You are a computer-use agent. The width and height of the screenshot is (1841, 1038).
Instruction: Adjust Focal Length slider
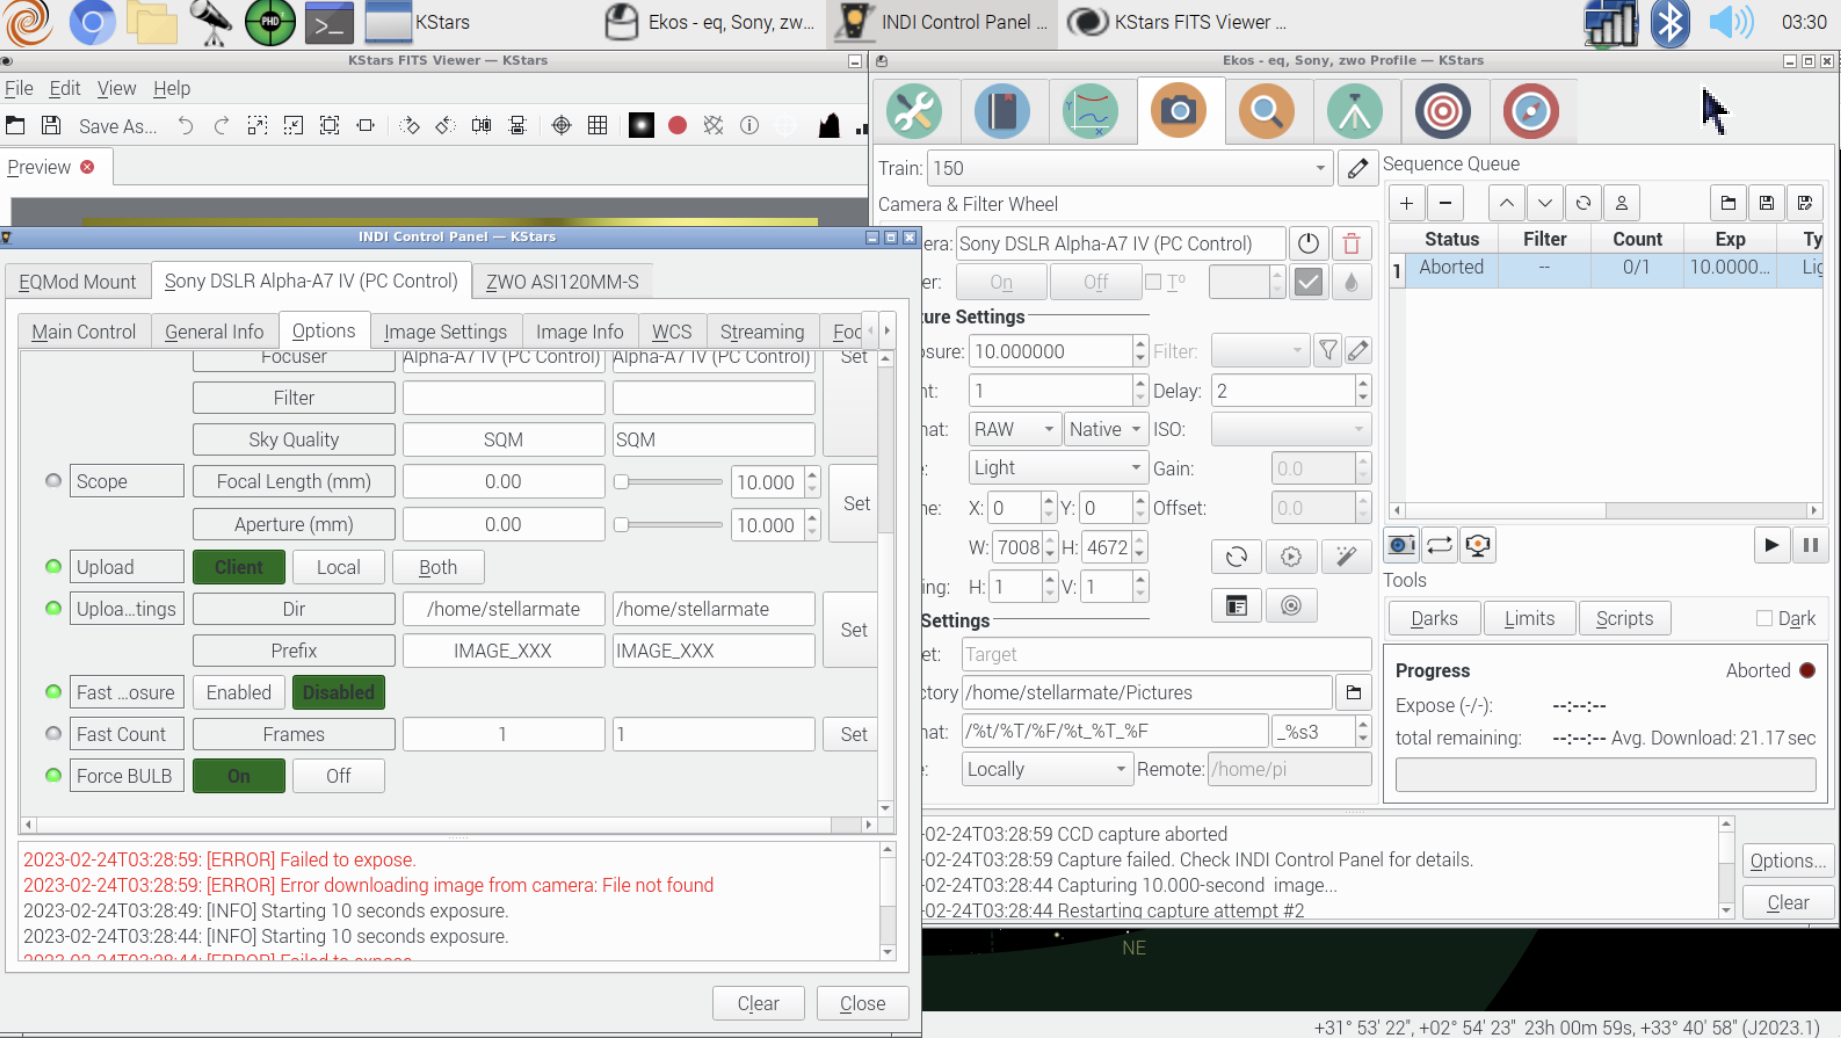(x=668, y=482)
